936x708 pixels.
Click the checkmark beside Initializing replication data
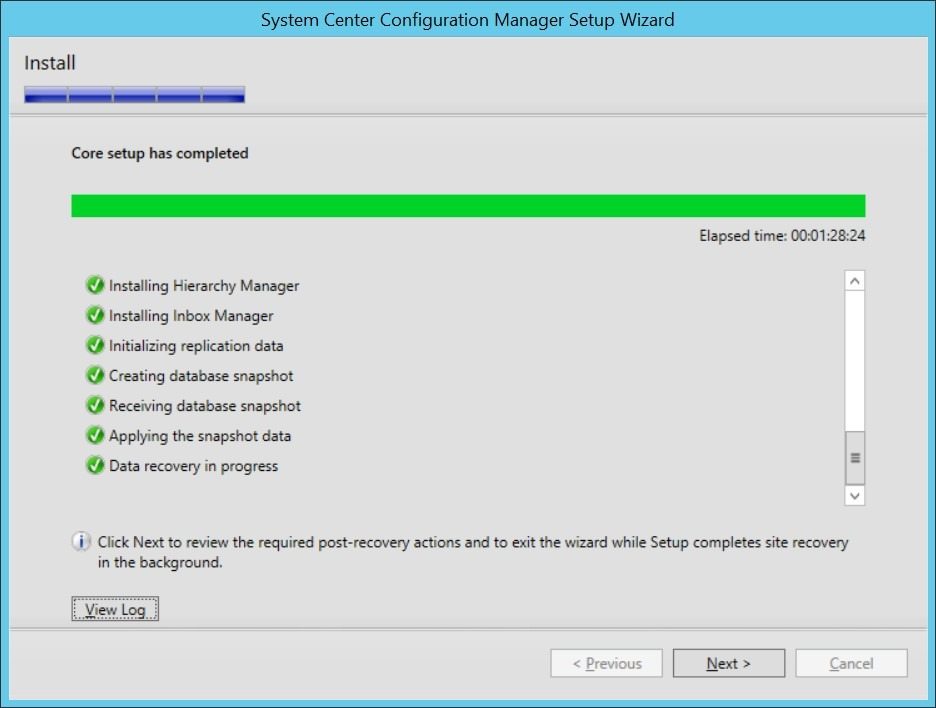tap(94, 346)
